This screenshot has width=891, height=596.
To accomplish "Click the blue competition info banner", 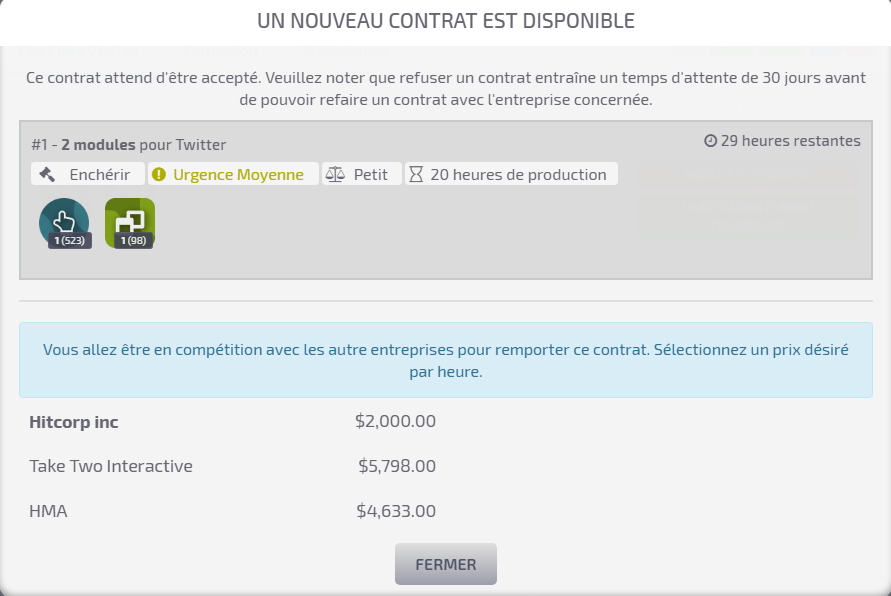I will pos(445,360).
